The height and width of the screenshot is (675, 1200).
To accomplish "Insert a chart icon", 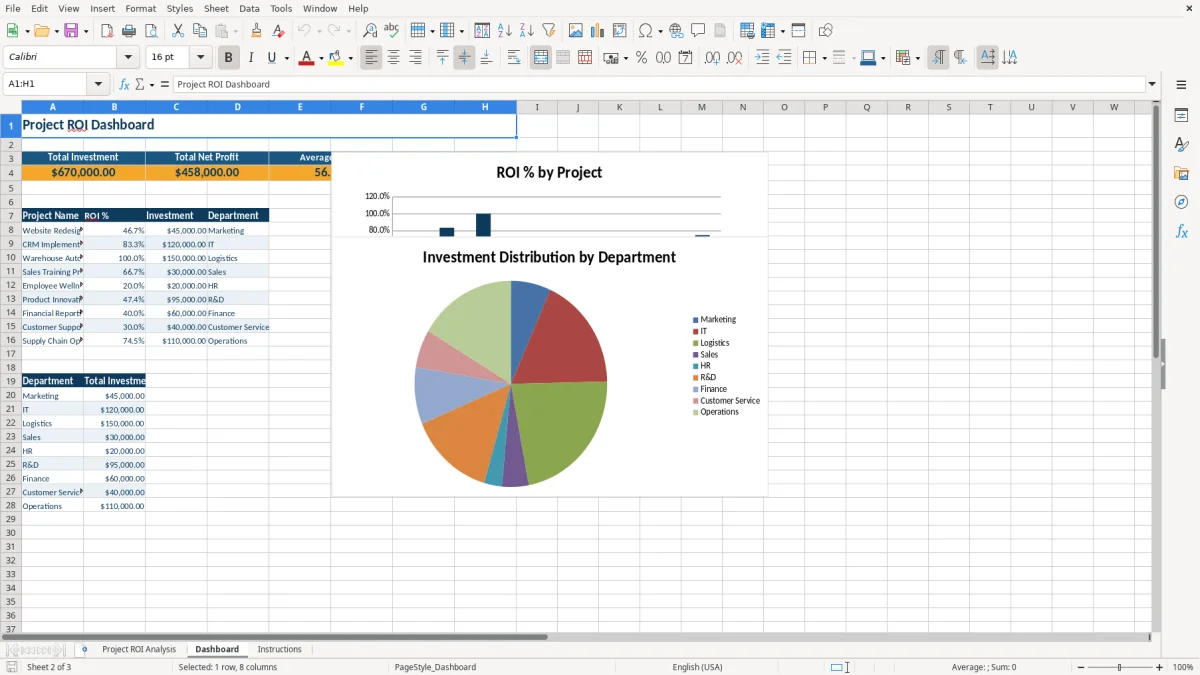I will 597,31.
